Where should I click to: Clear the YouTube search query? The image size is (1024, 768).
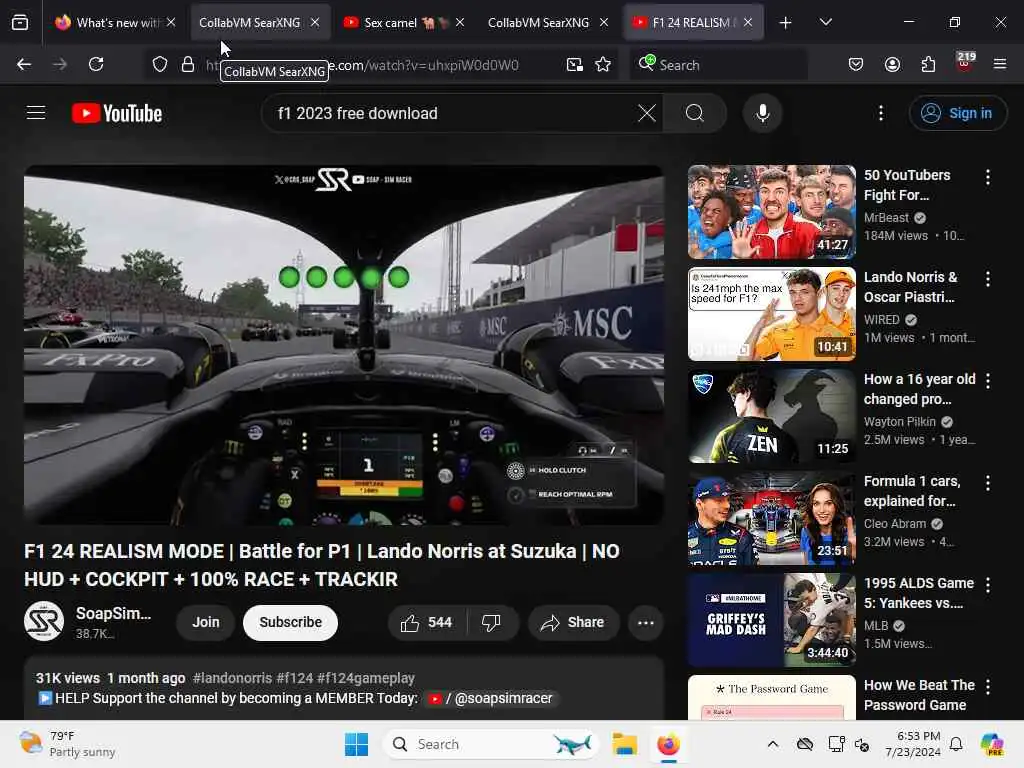coord(647,113)
